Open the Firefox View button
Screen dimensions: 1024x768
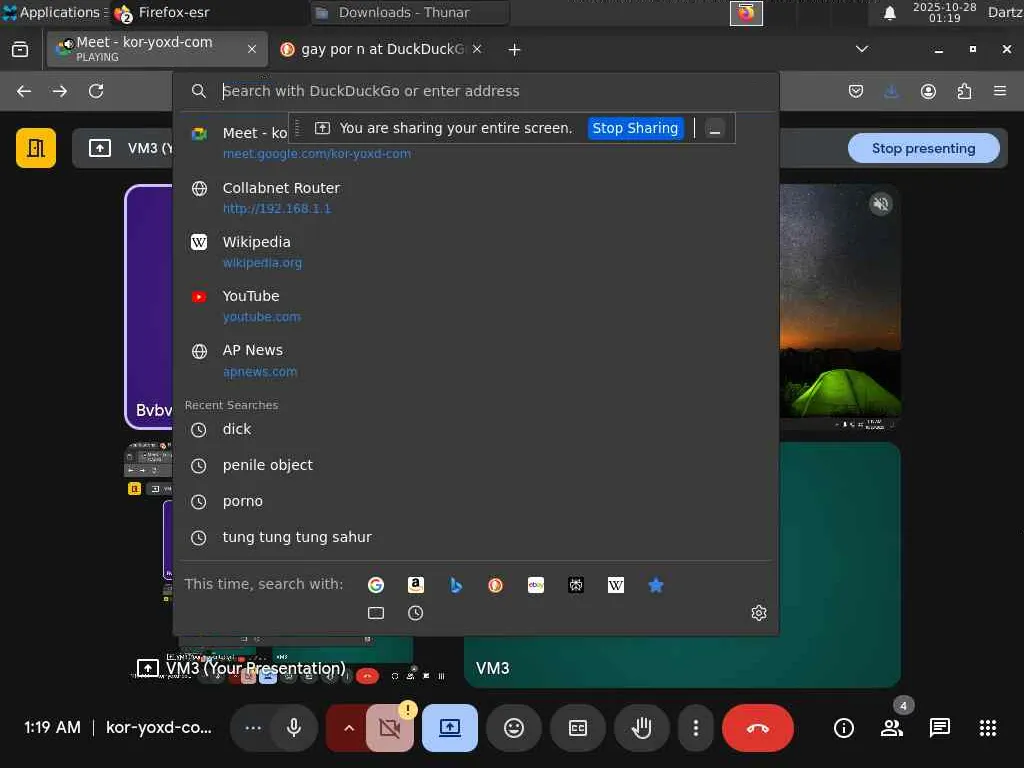20,50
